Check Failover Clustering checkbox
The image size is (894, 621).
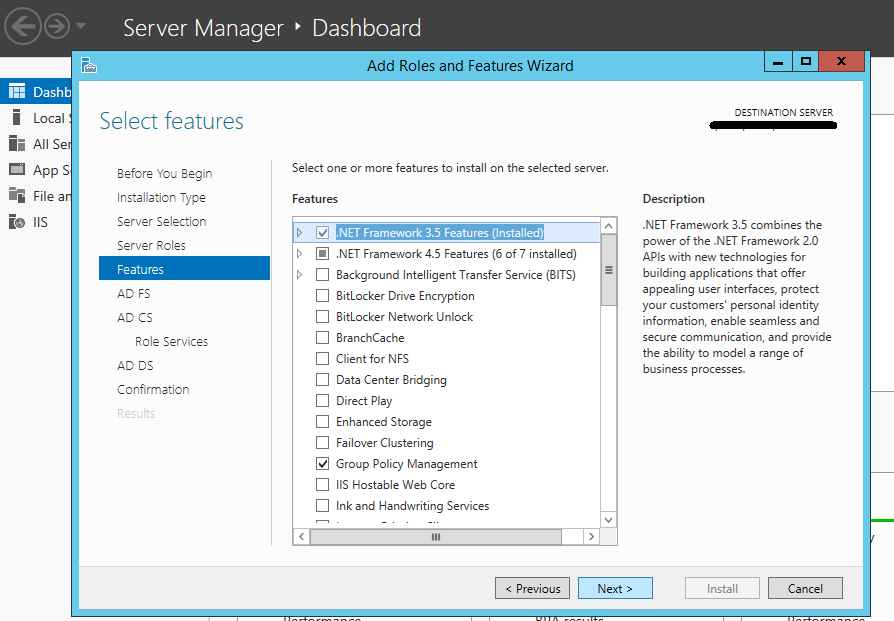click(323, 443)
